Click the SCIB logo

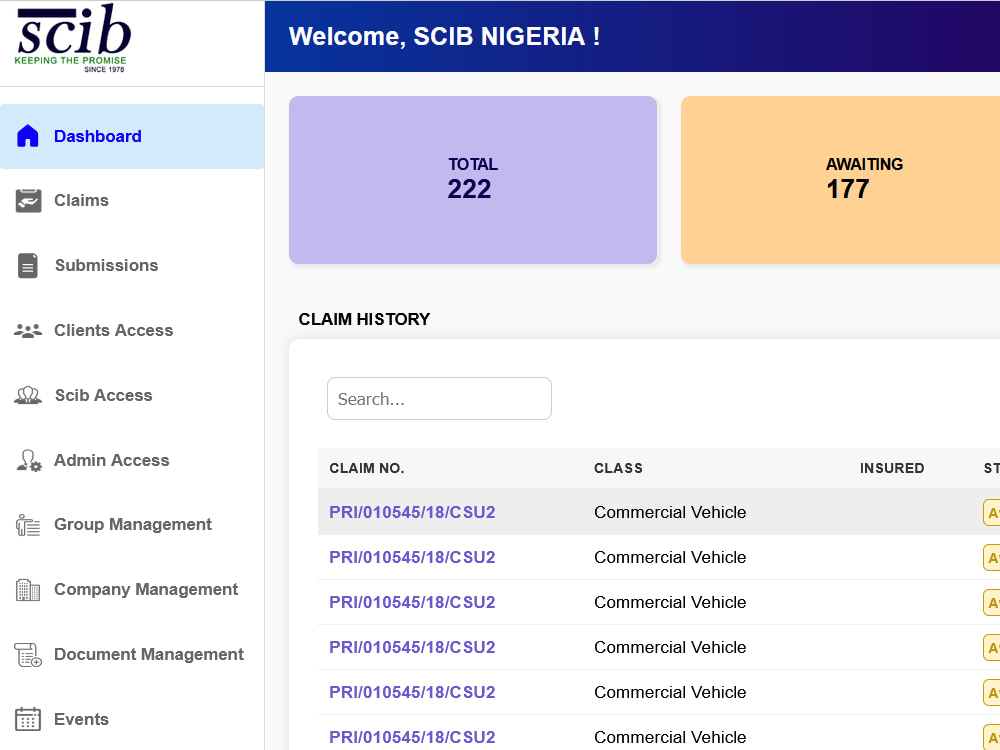(x=73, y=38)
